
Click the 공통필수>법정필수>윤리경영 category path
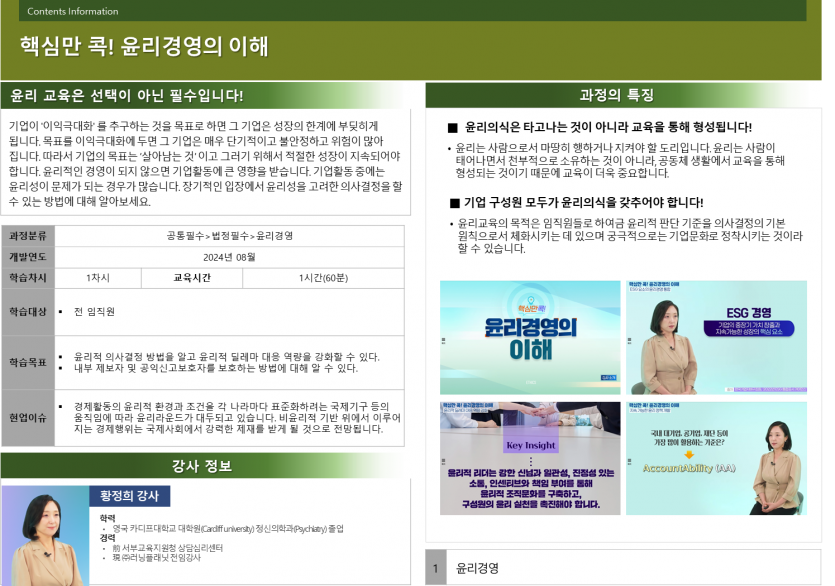point(230,236)
